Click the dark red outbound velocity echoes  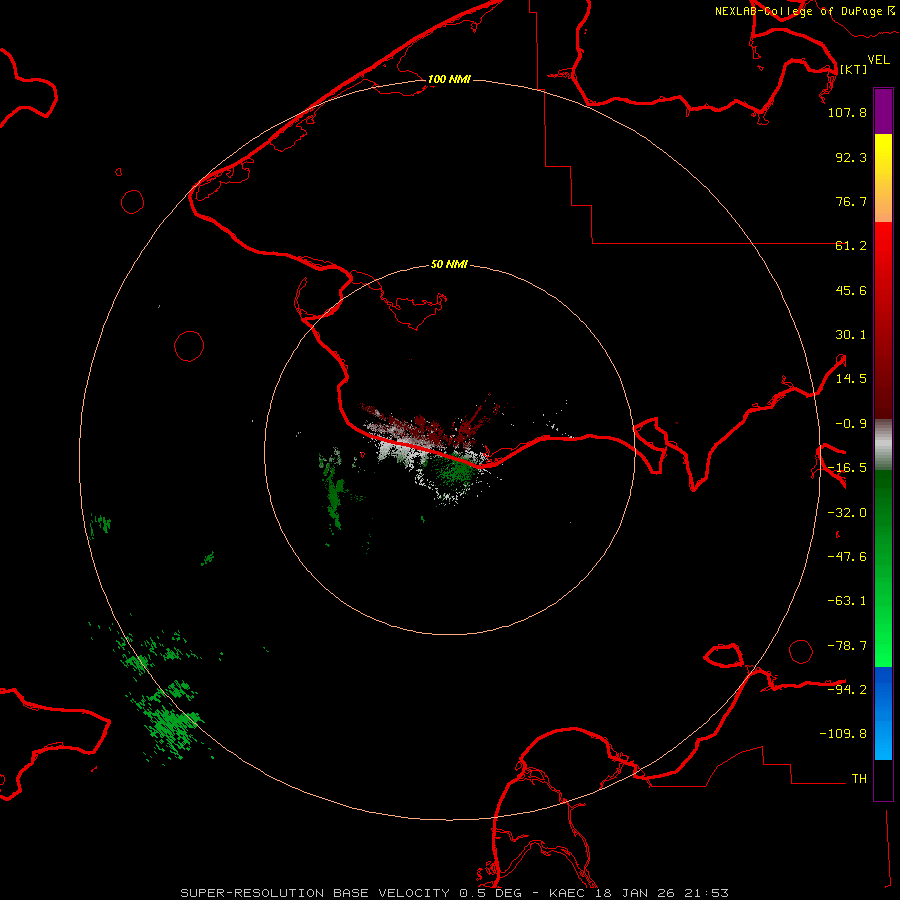tap(428, 426)
